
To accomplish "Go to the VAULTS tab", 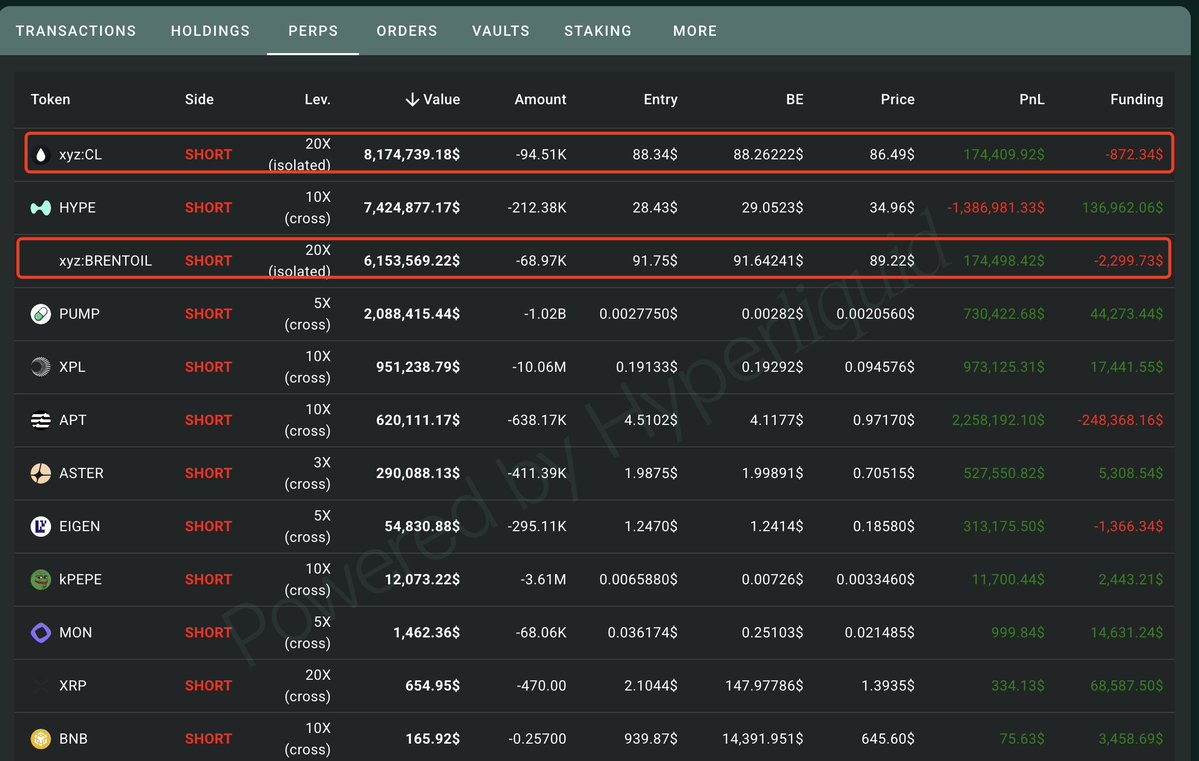I will (501, 31).
